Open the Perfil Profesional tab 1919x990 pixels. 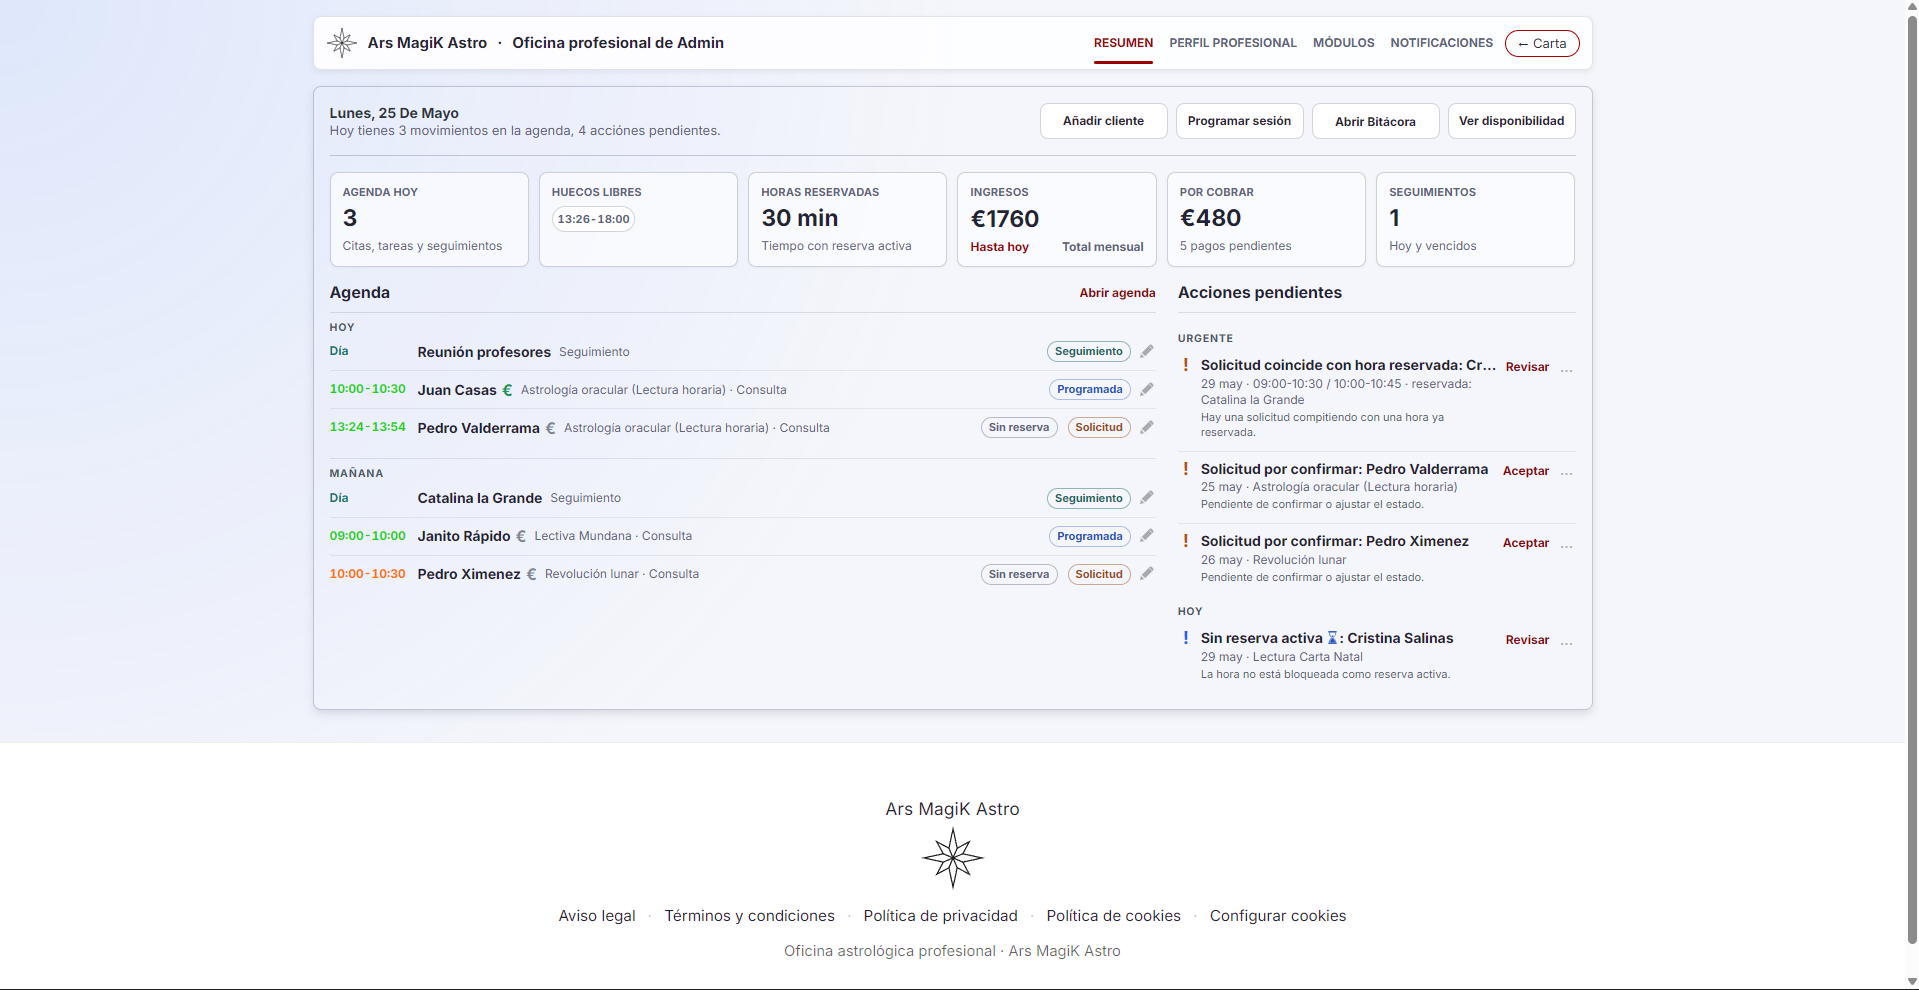(1232, 43)
